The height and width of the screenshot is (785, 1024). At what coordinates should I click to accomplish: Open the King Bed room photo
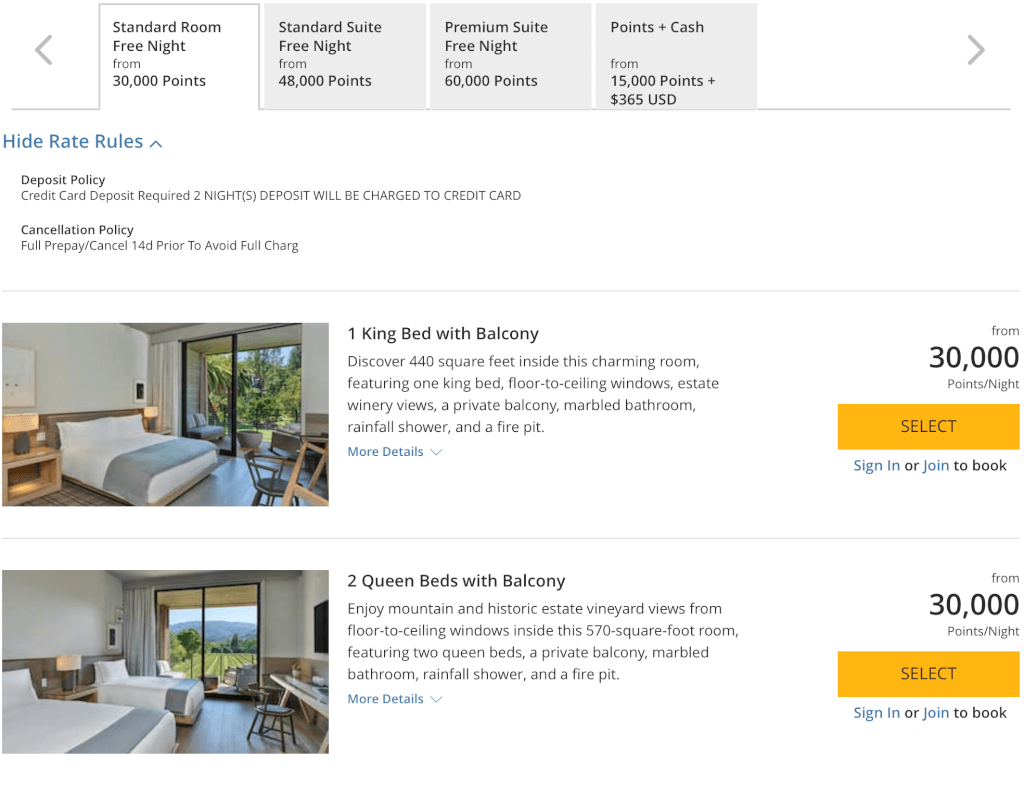(x=165, y=415)
